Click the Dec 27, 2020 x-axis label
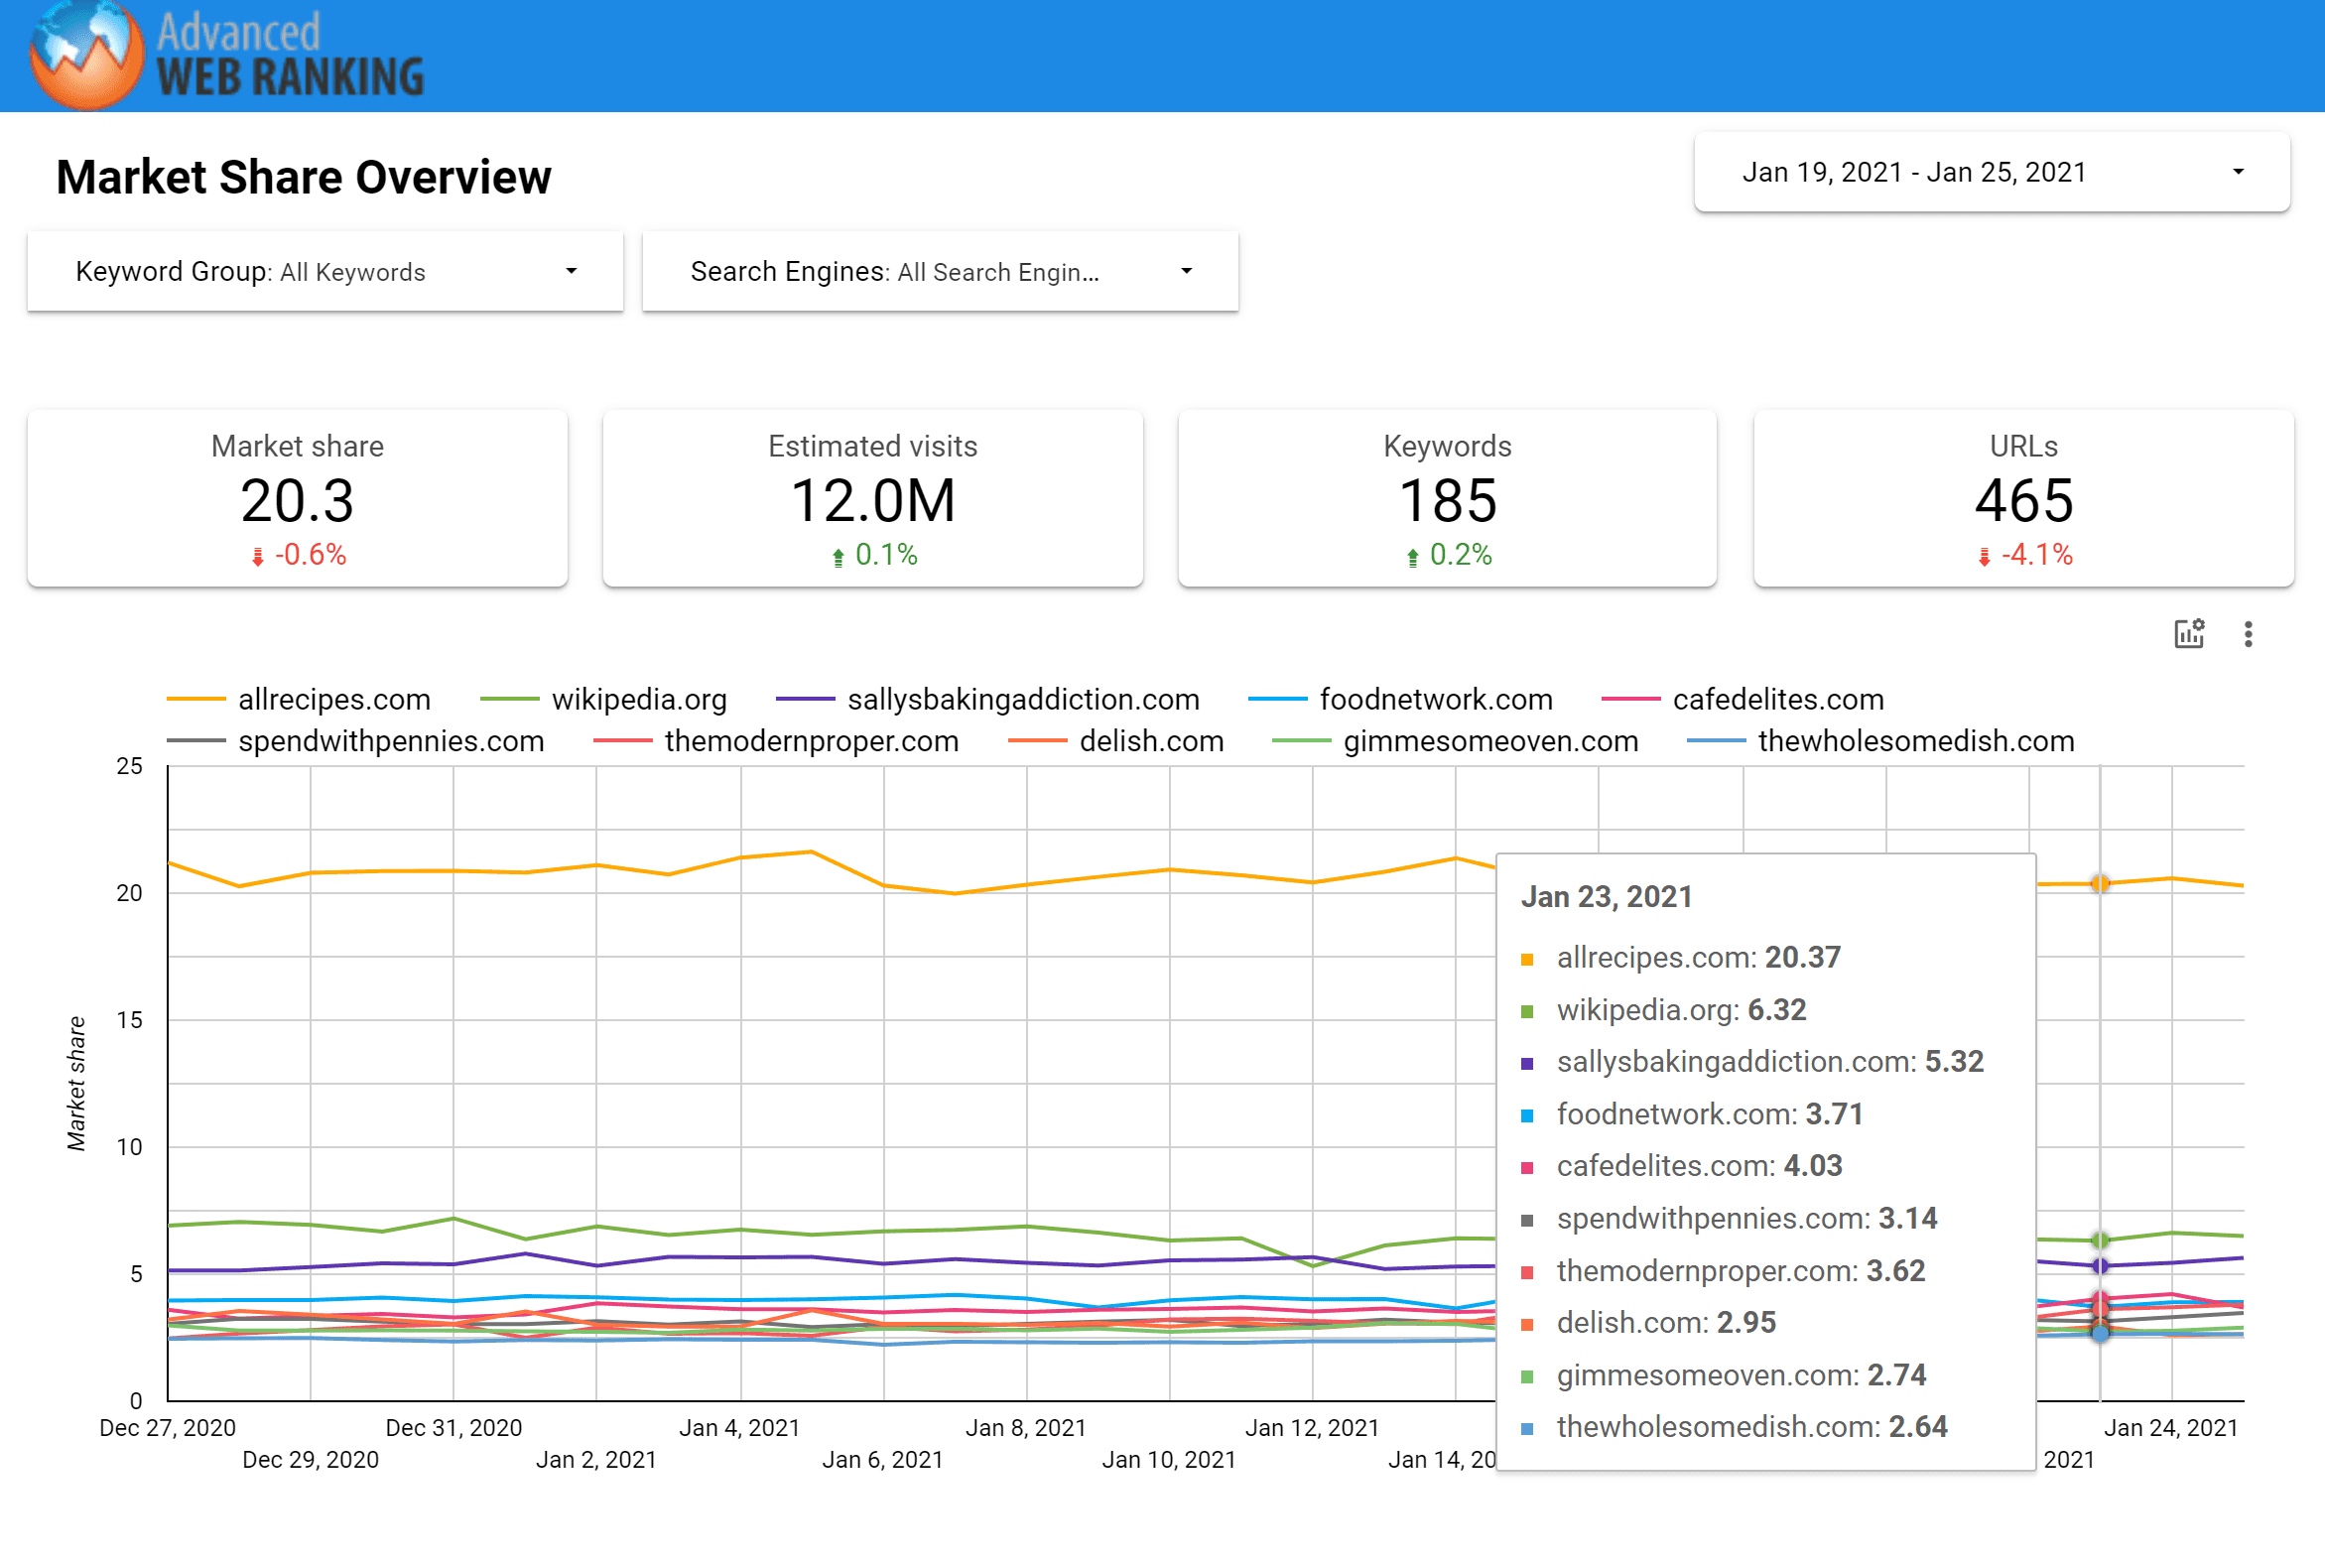The width and height of the screenshot is (2325, 1568). click(167, 1428)
